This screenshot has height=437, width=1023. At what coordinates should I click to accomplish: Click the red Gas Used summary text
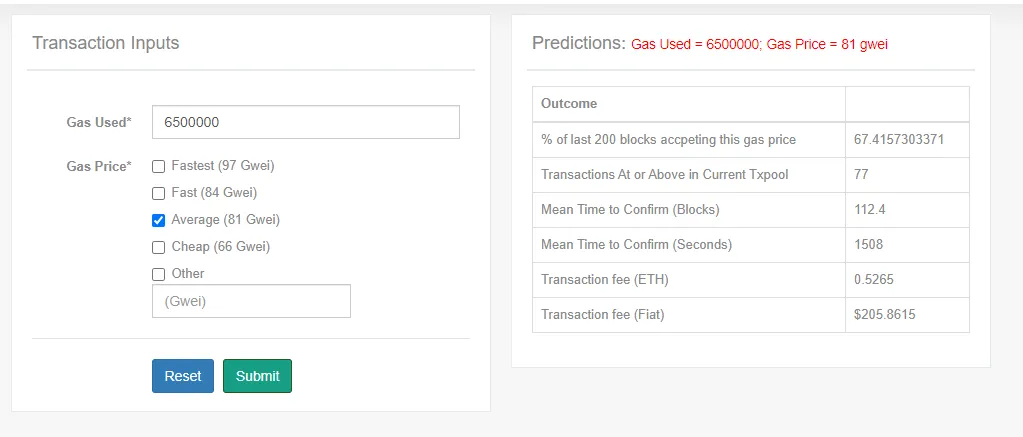pos(695,44)
